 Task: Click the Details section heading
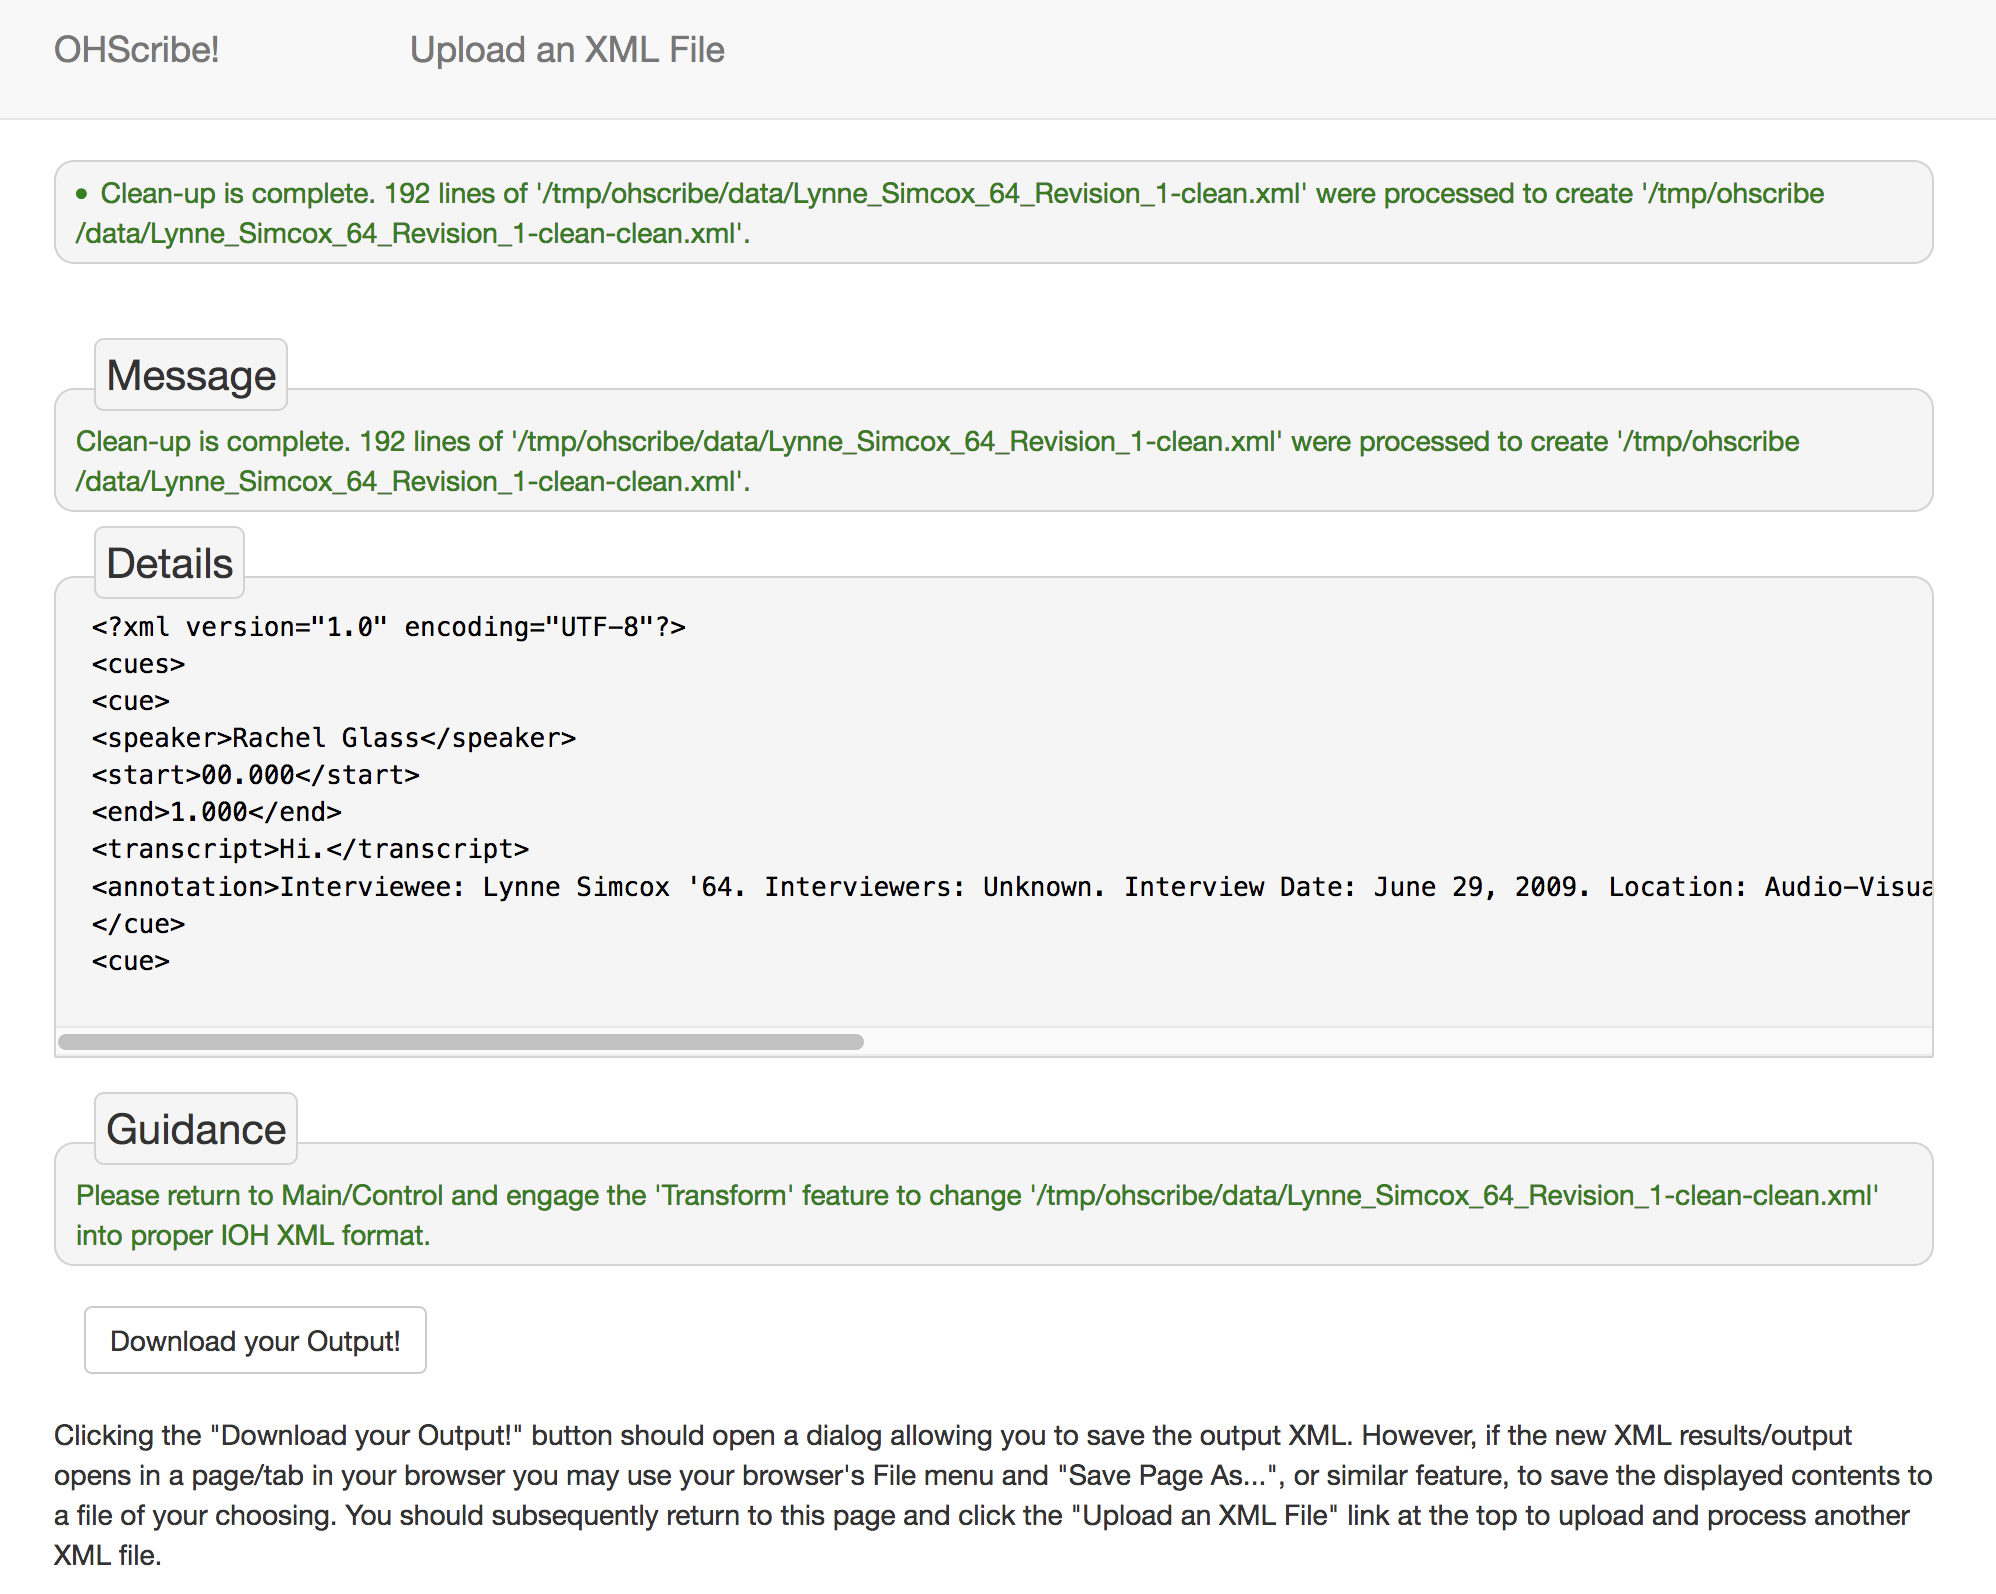[169, 564]
